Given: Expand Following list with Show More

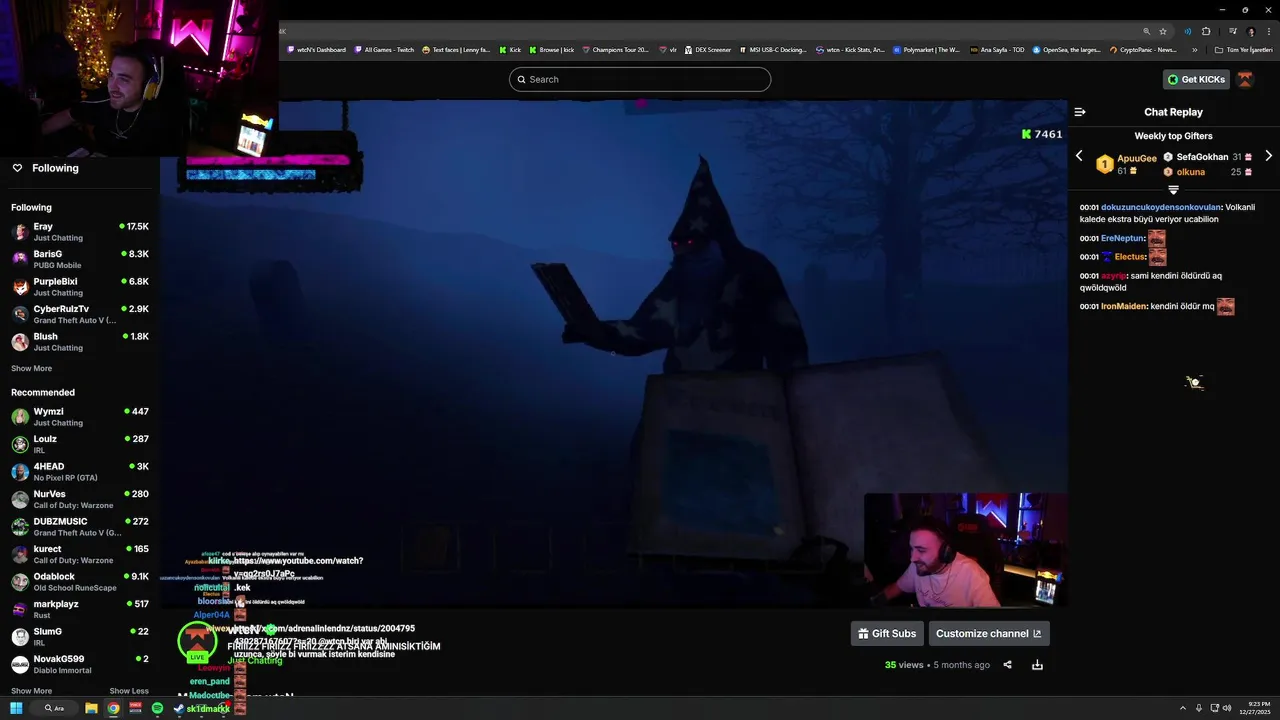Looking at the screenshot, I should (x=31, y=368).
